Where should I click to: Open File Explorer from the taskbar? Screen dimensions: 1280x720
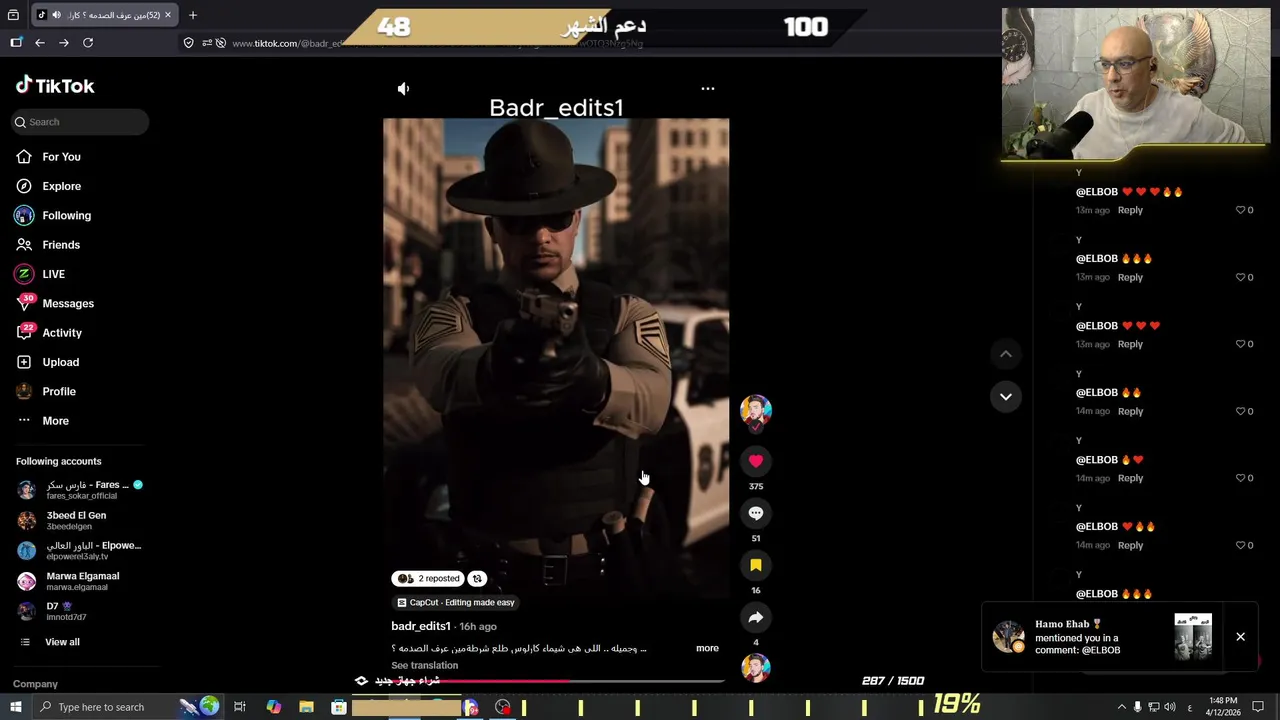pyautogui.click(x=306, y=707)
